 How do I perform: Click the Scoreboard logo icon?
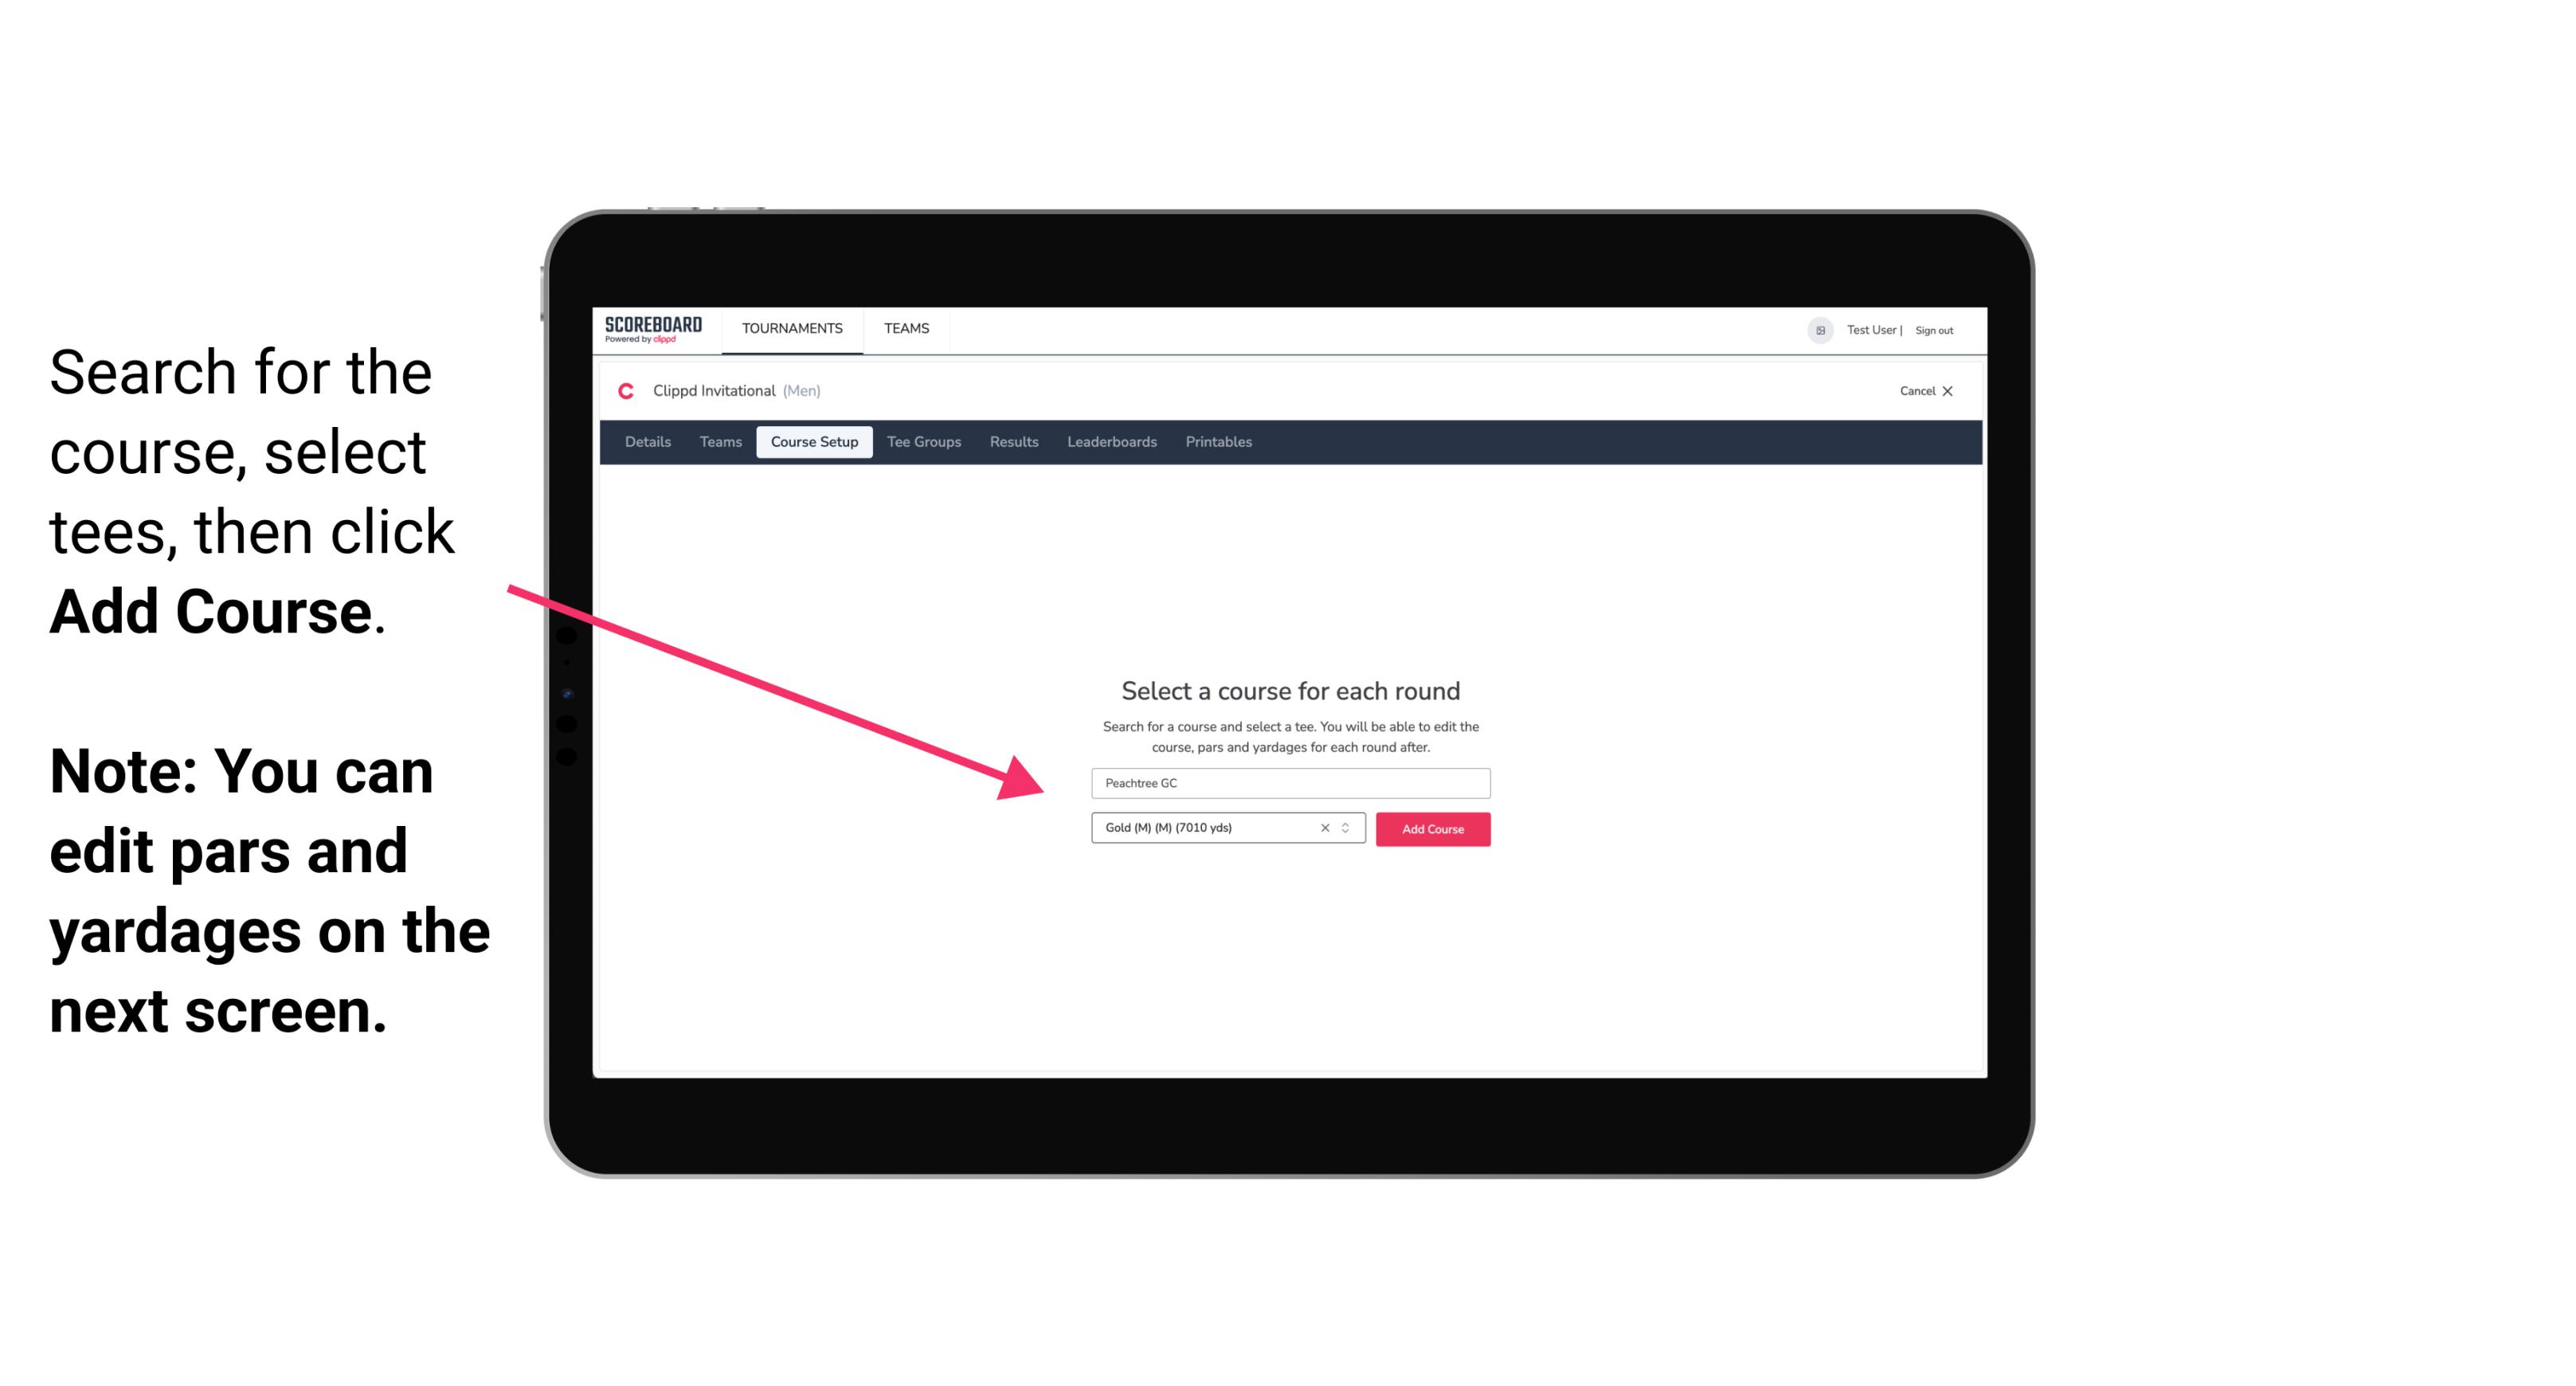[655, 330]
